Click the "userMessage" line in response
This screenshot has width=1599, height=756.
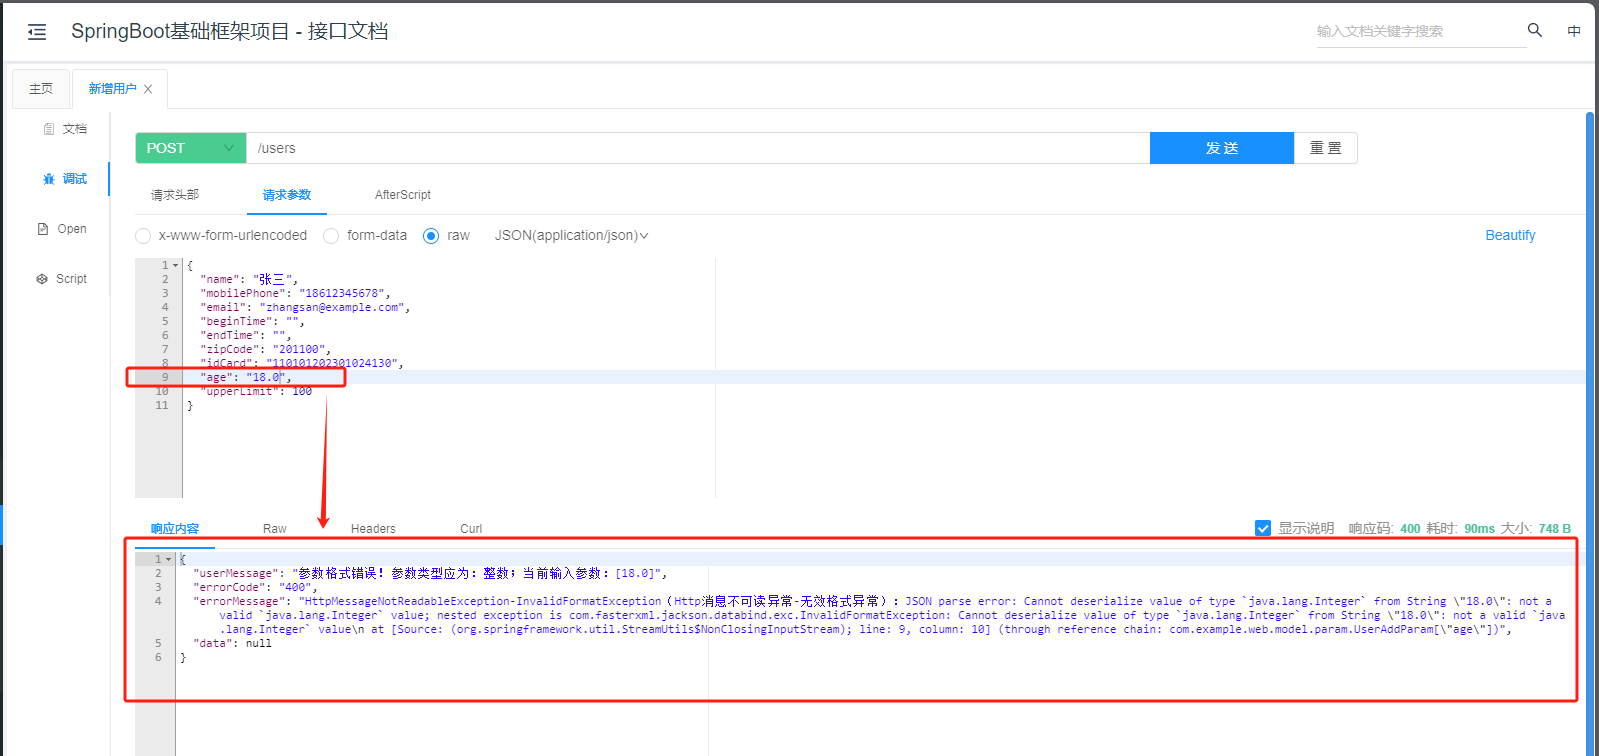(430, 574)
